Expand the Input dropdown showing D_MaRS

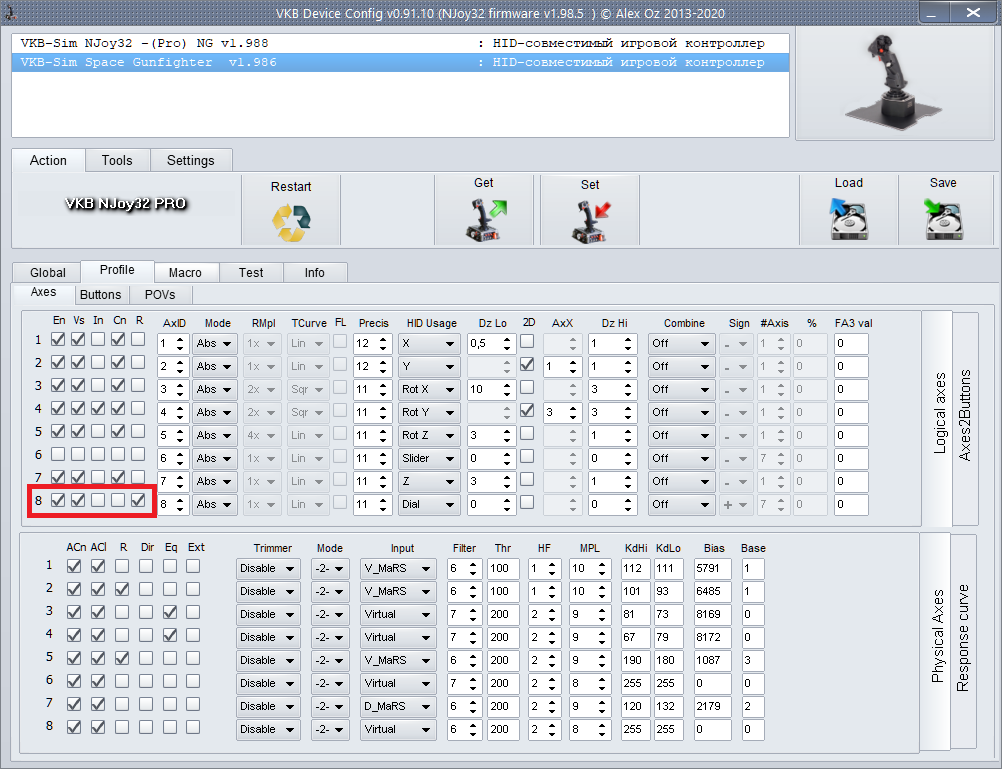point(399,706)
